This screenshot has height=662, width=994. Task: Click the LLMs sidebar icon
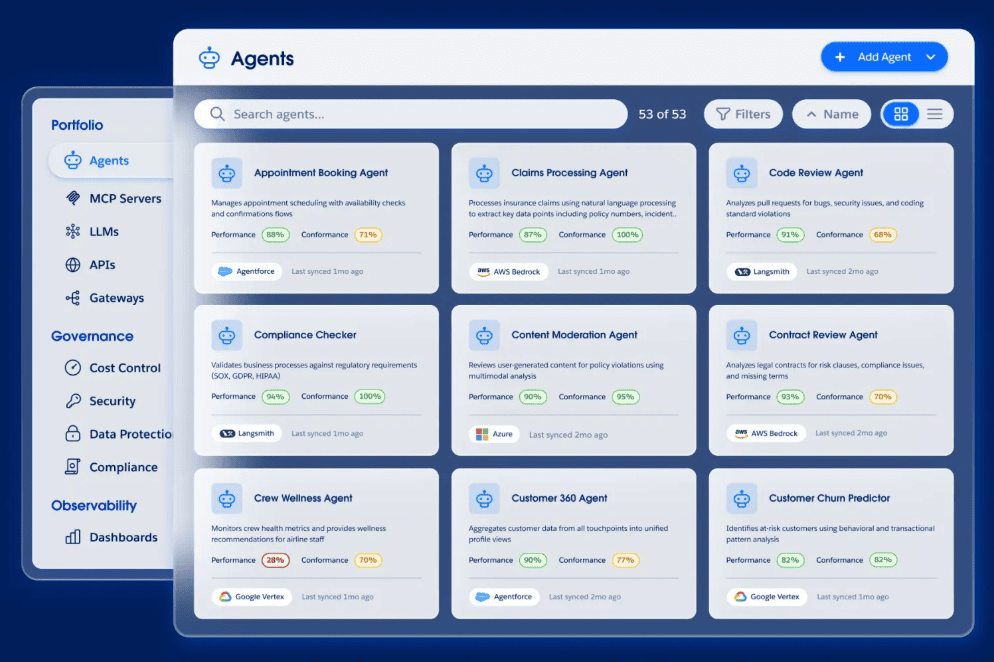(73, 231)
